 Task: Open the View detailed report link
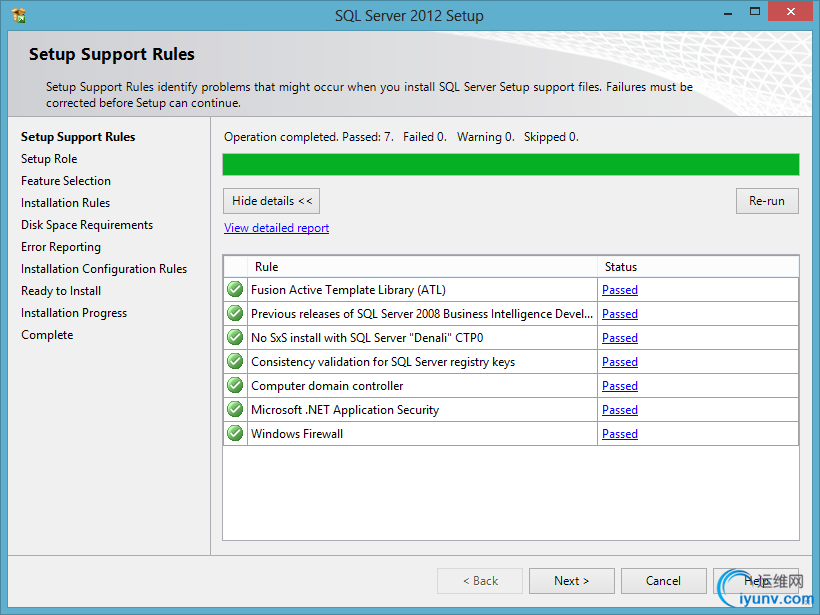click(x=276, y=228)
